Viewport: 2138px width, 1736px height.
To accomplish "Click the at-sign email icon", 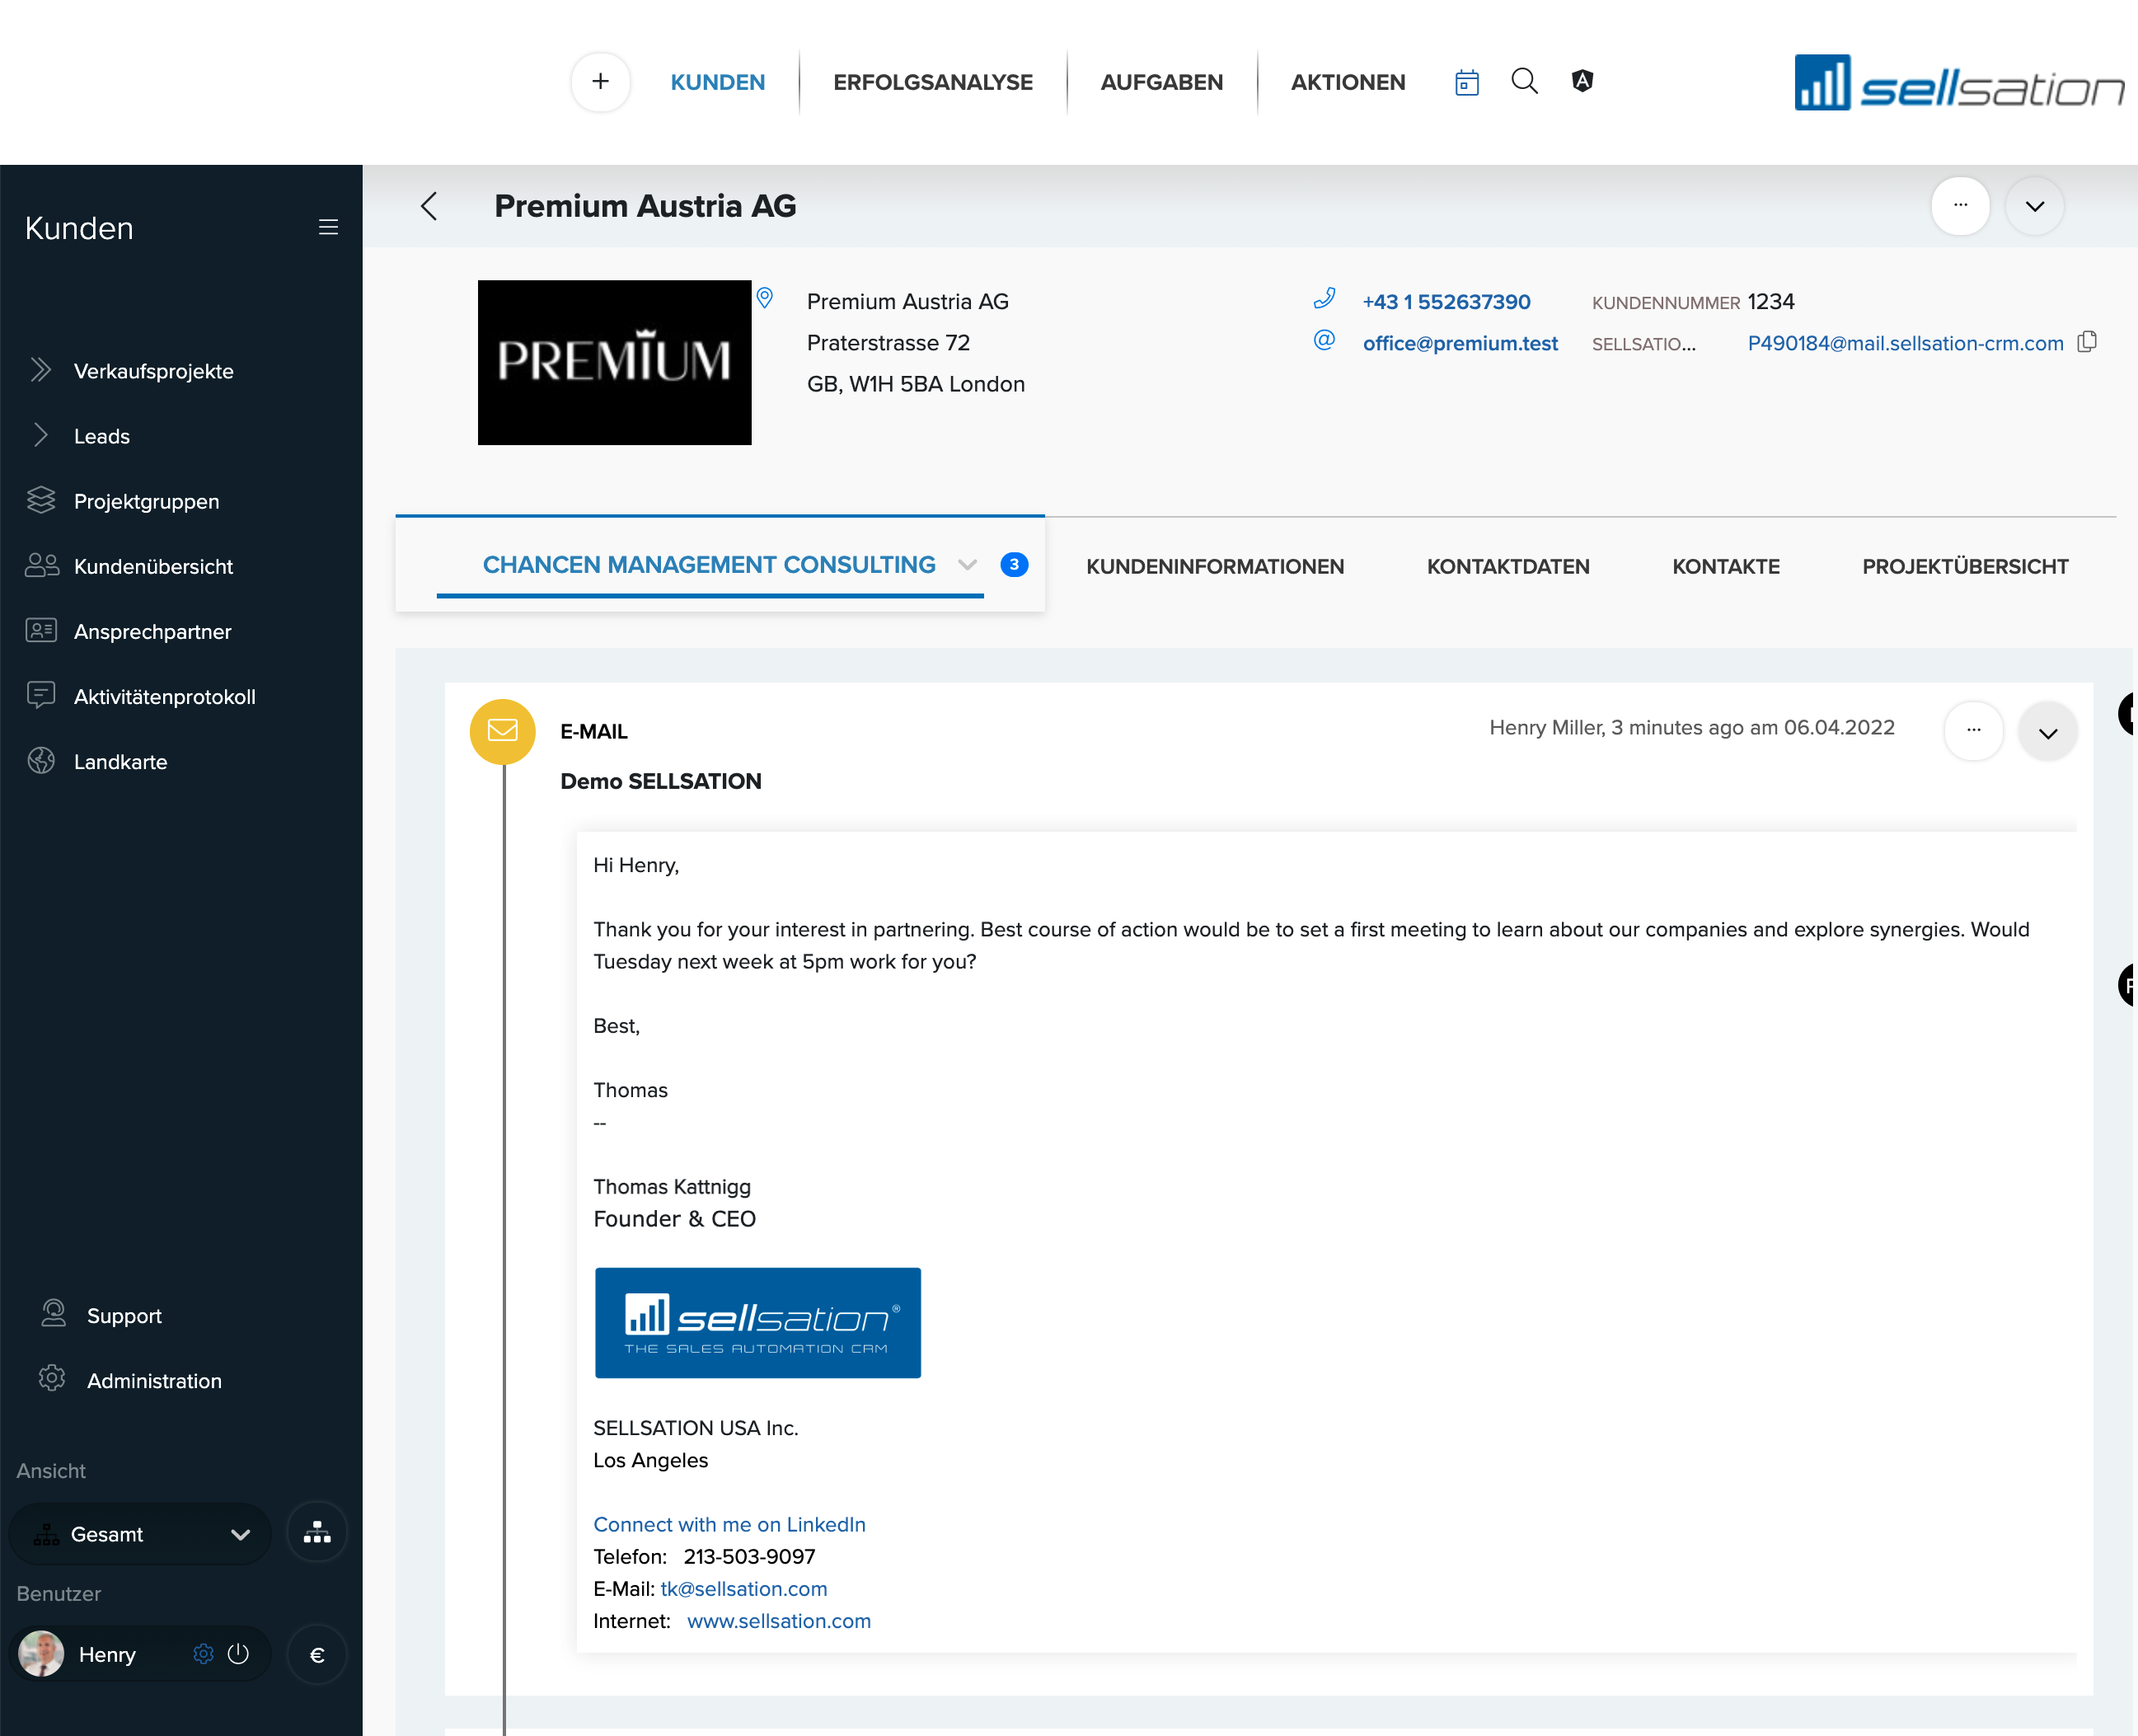I will click(x=1324, y=341).
